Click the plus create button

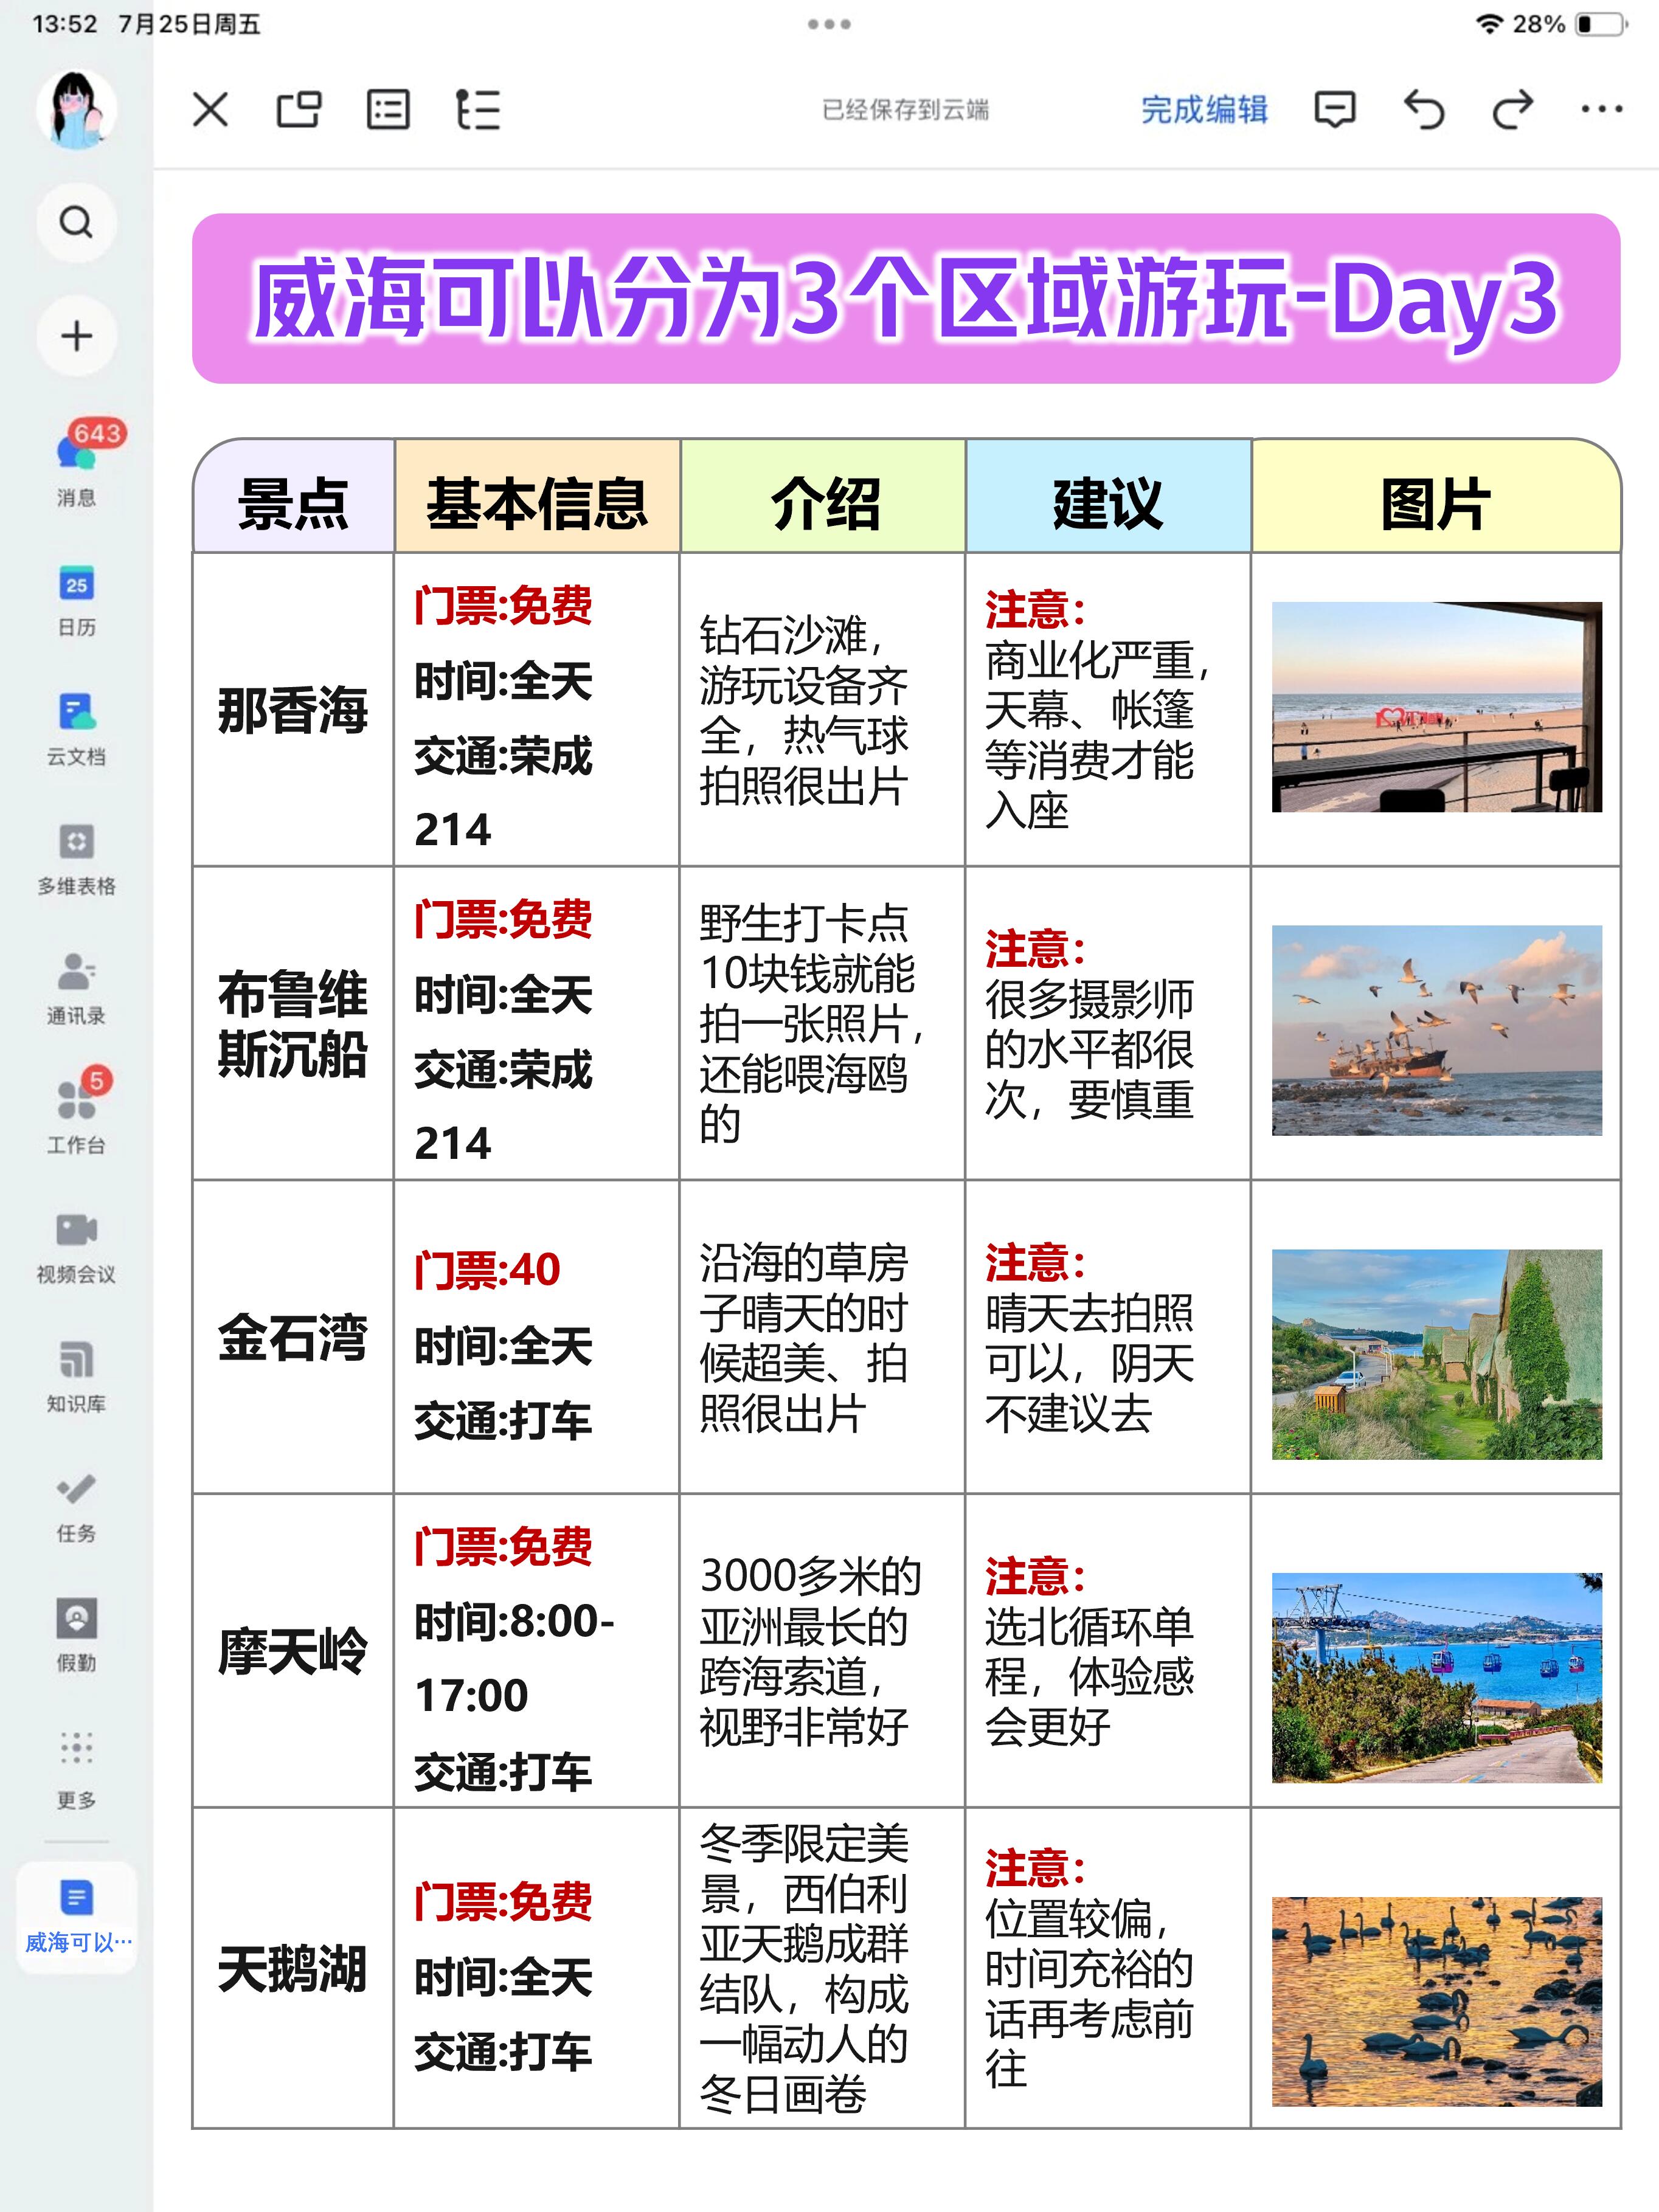coord(76,336)
